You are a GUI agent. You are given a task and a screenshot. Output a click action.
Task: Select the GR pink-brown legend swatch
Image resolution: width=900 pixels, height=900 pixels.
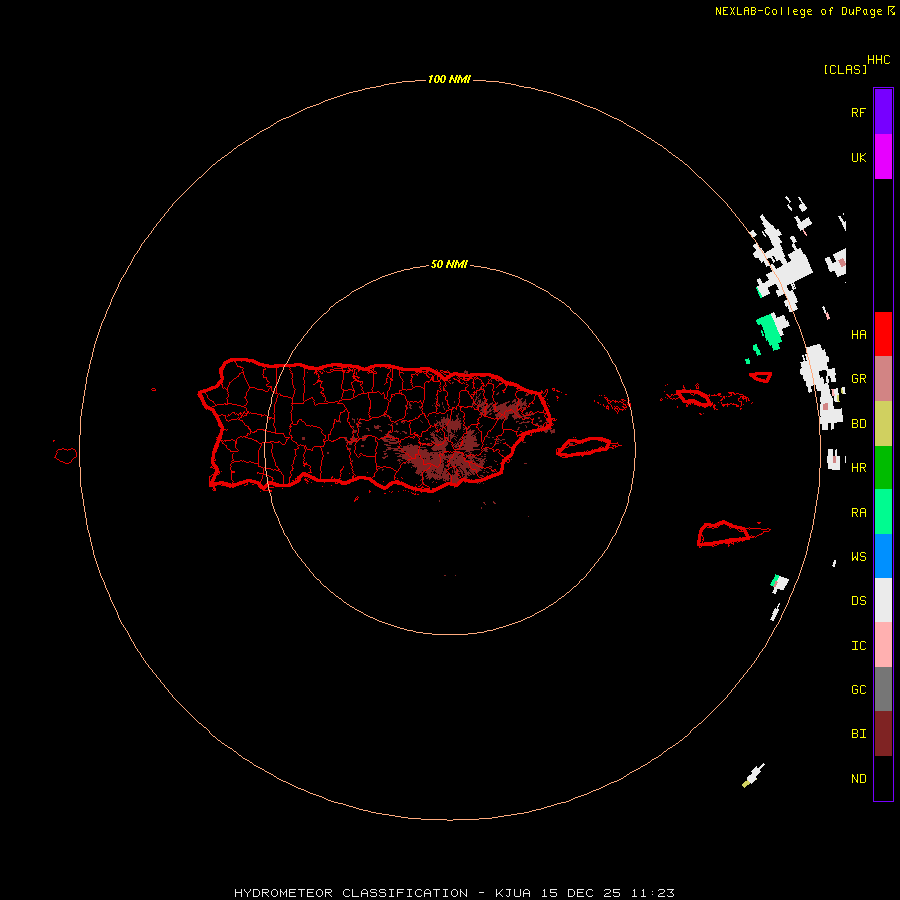click(883, 379)
